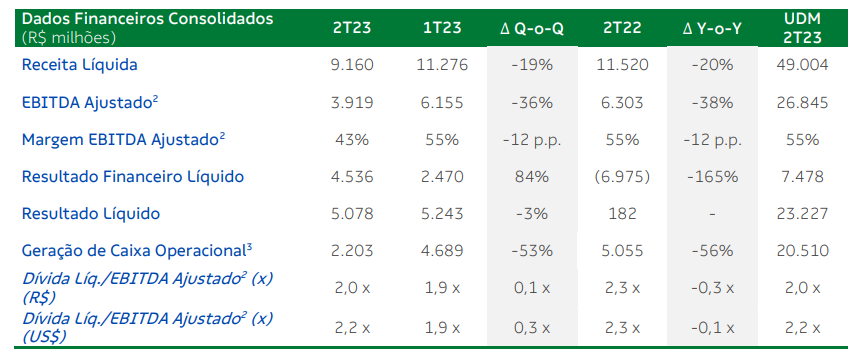Click the Receita Líquida row label
This screenshot has height=360, width=866.
[80, 65]
